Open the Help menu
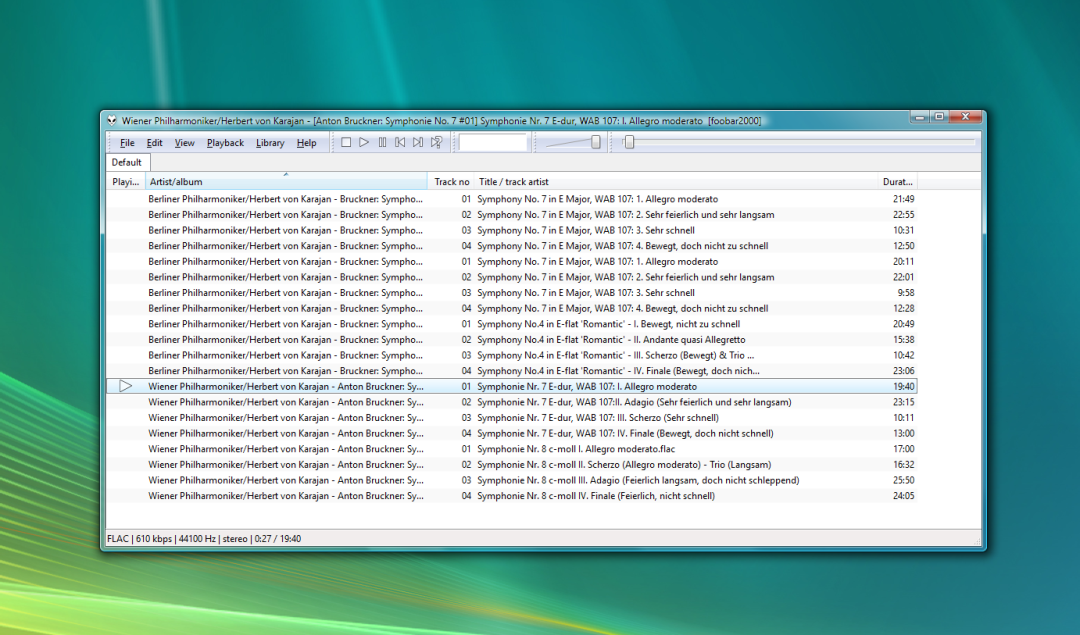The width and height of the screenshot is (1080, 635). (307, 143)
